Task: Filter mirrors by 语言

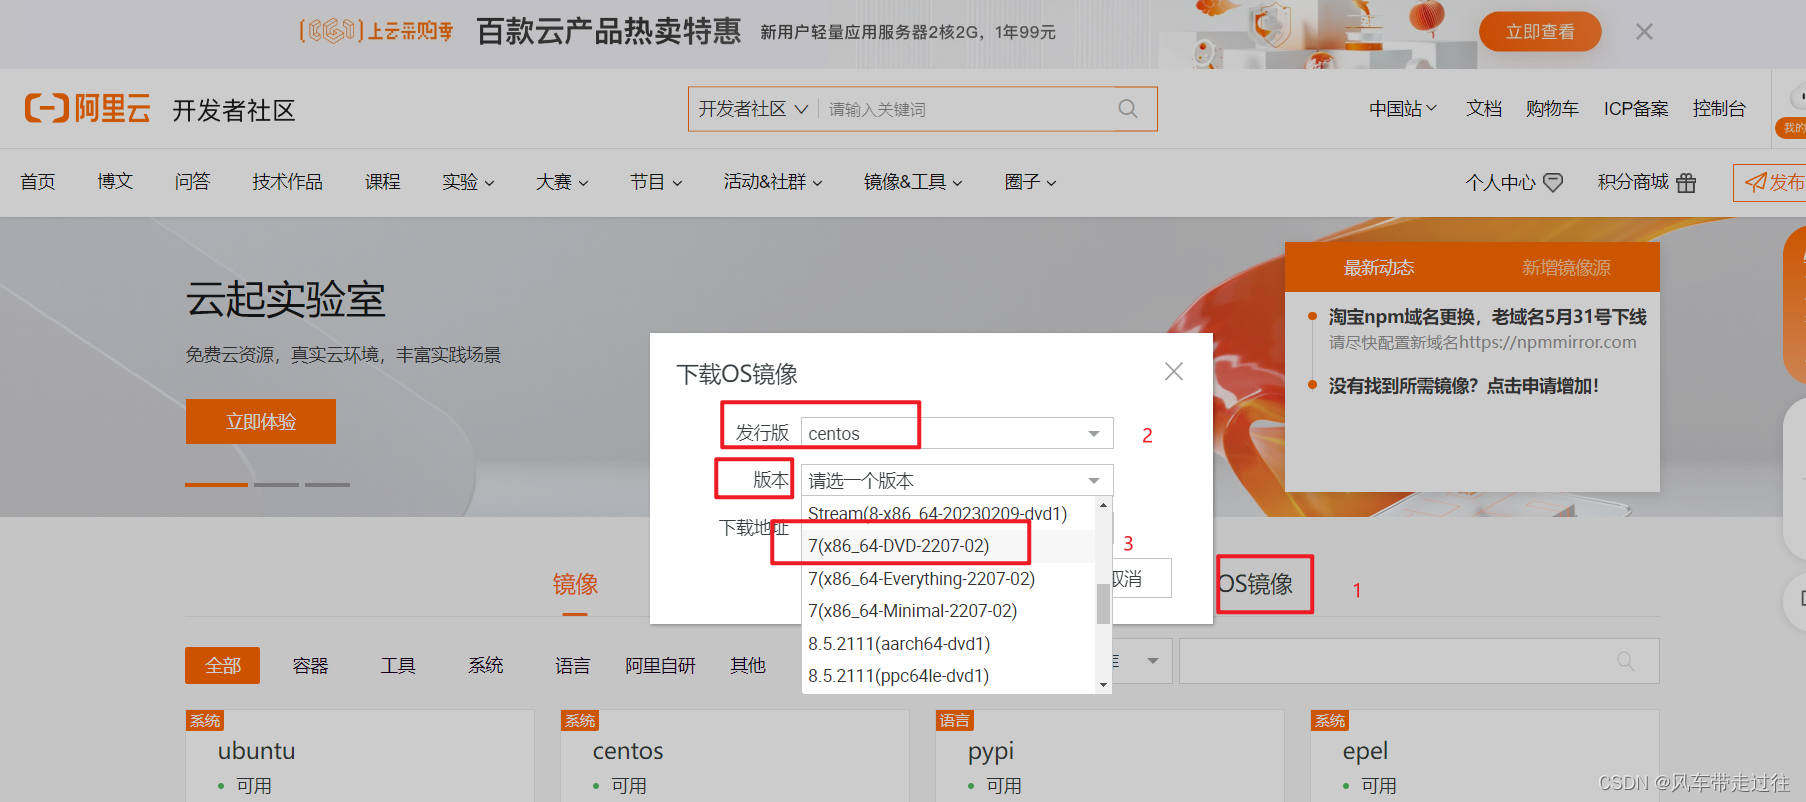Action: (573, 666)
